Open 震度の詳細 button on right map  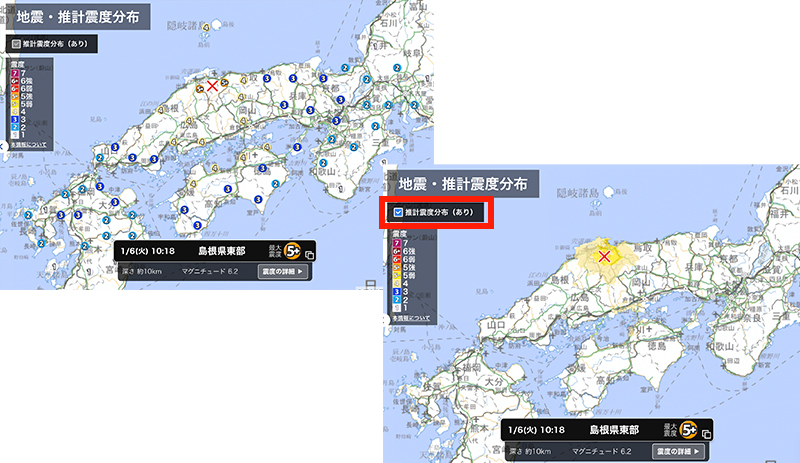pos(679,451)
